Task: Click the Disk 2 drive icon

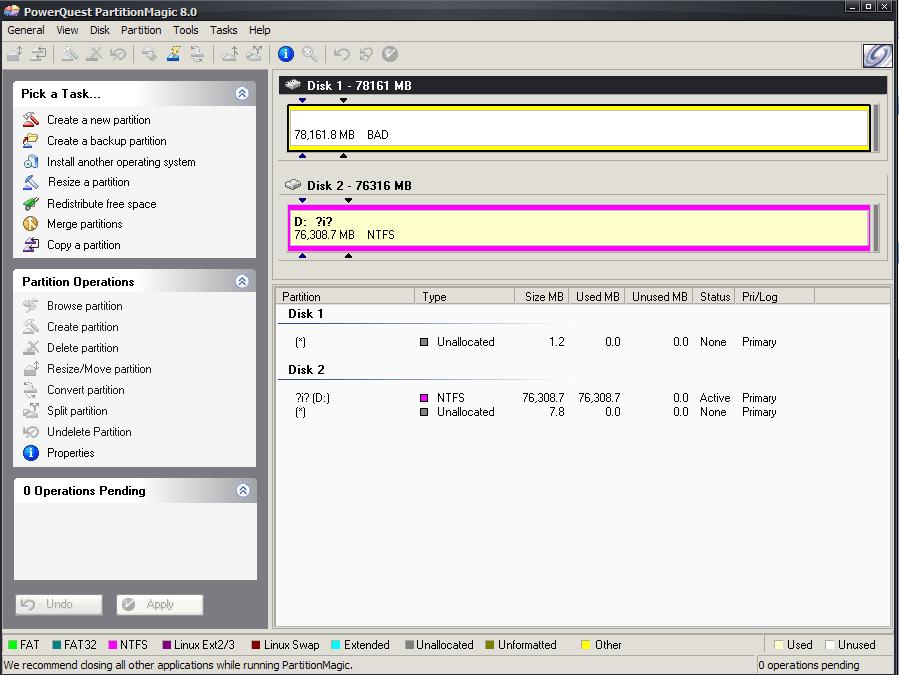Action: click(293, 185)
